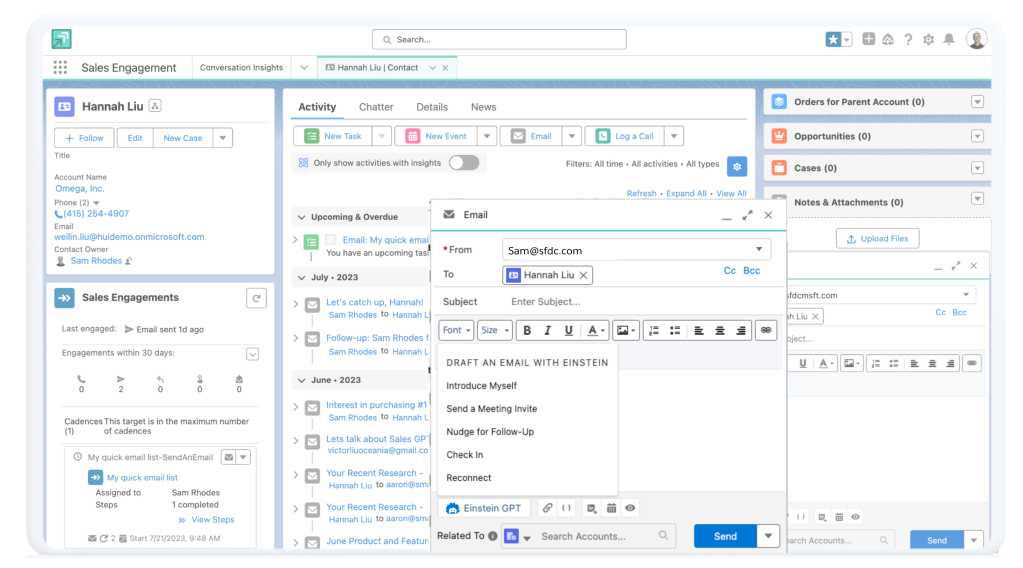Collapse the Upcoming & Overdue section

pyautogui.click(x=301, y=217)
